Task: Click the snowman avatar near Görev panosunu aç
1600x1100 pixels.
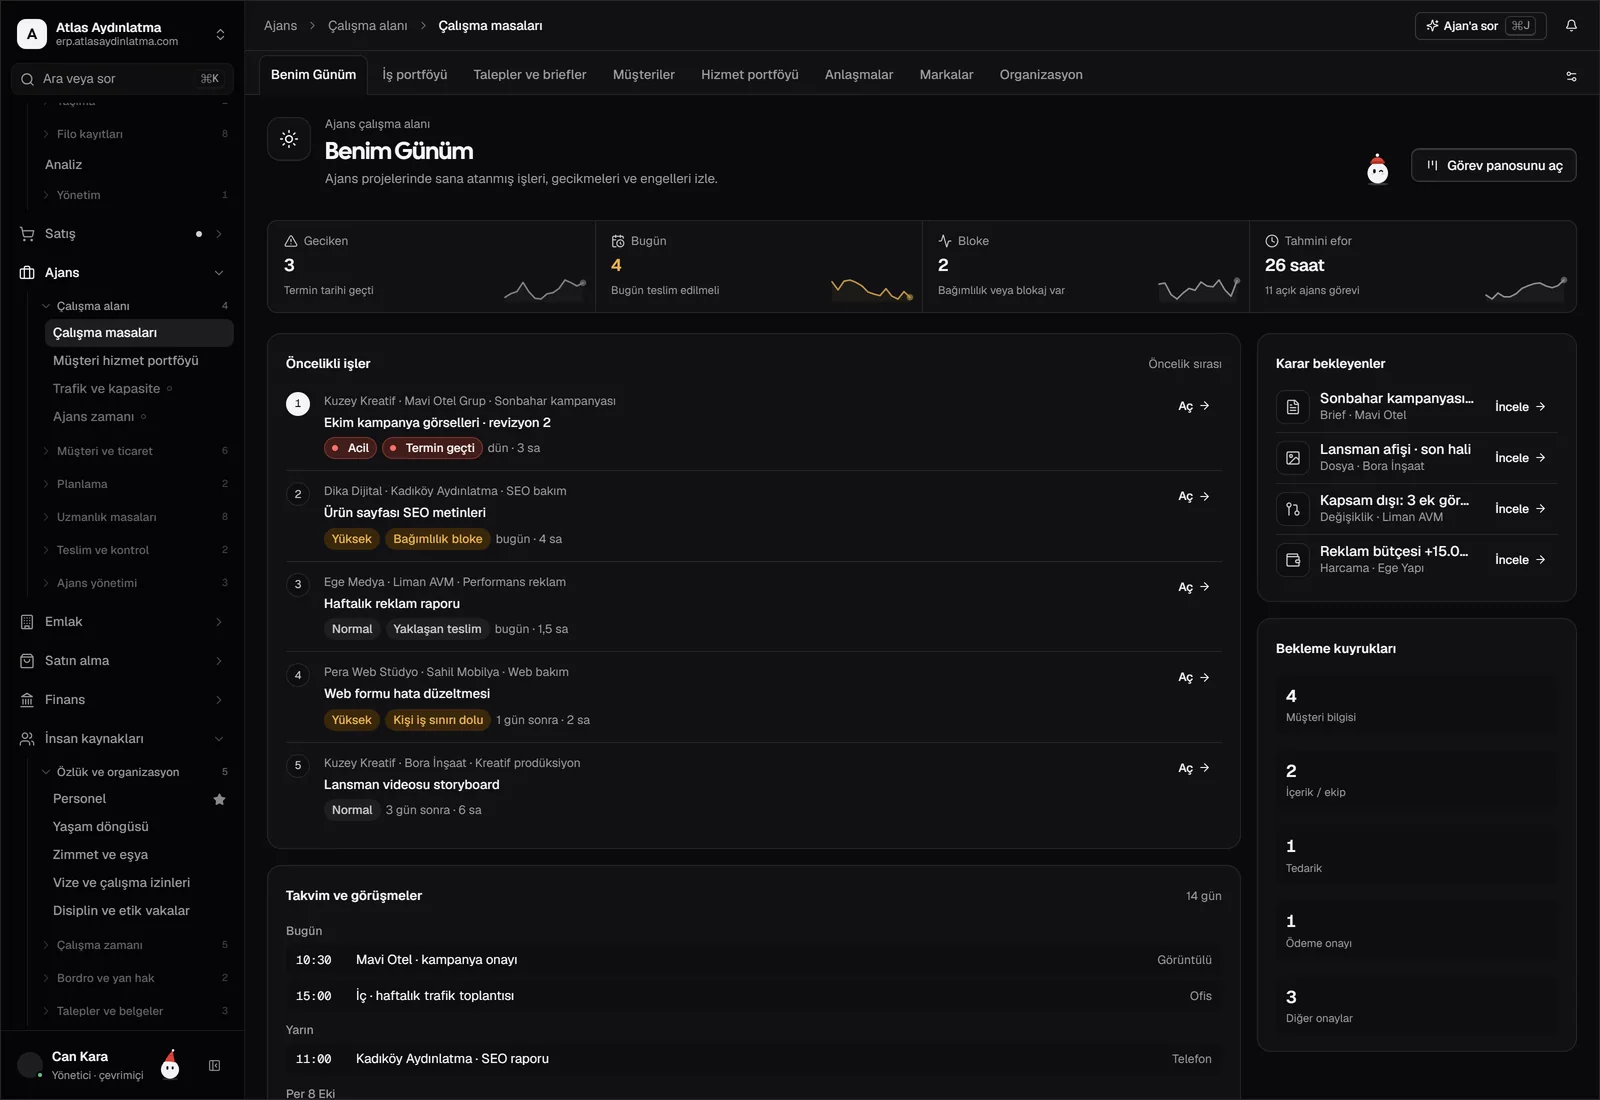Action: point(1378,168)
